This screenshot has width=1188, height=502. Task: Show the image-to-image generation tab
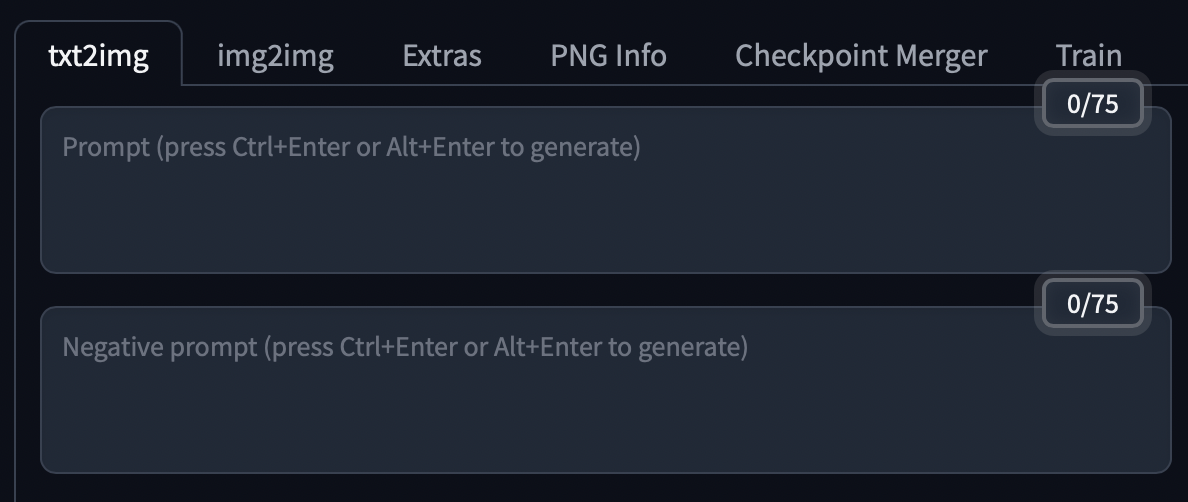275,55
